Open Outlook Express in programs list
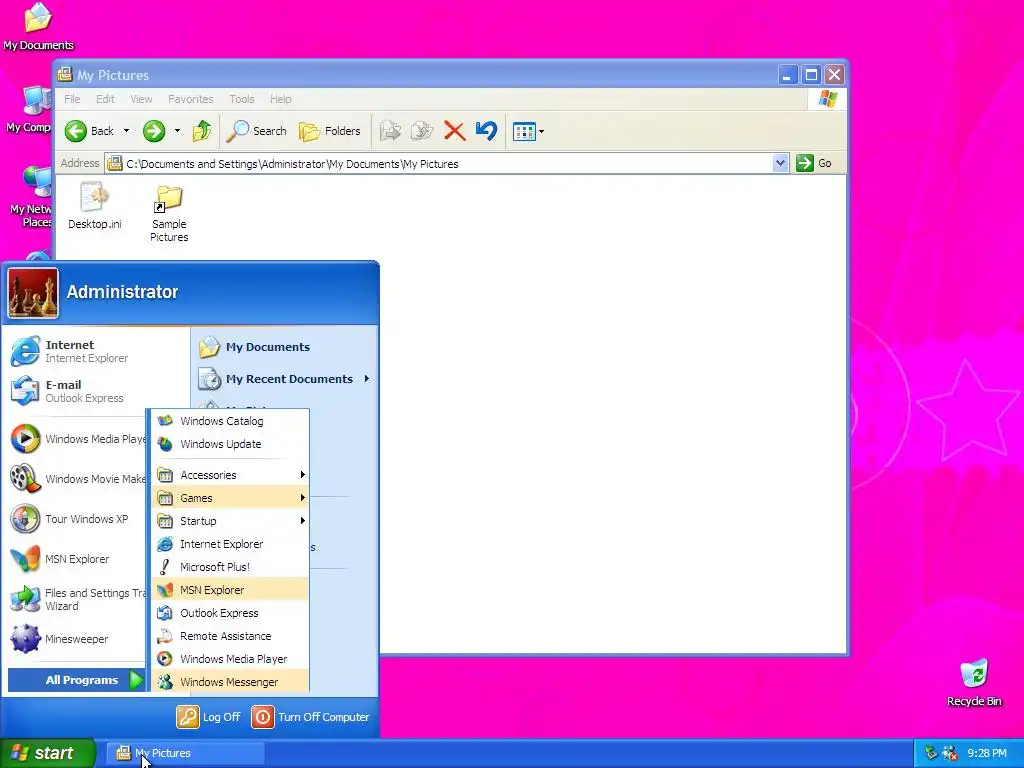The height and width of the screenshot is (768, 1024). 230,613
